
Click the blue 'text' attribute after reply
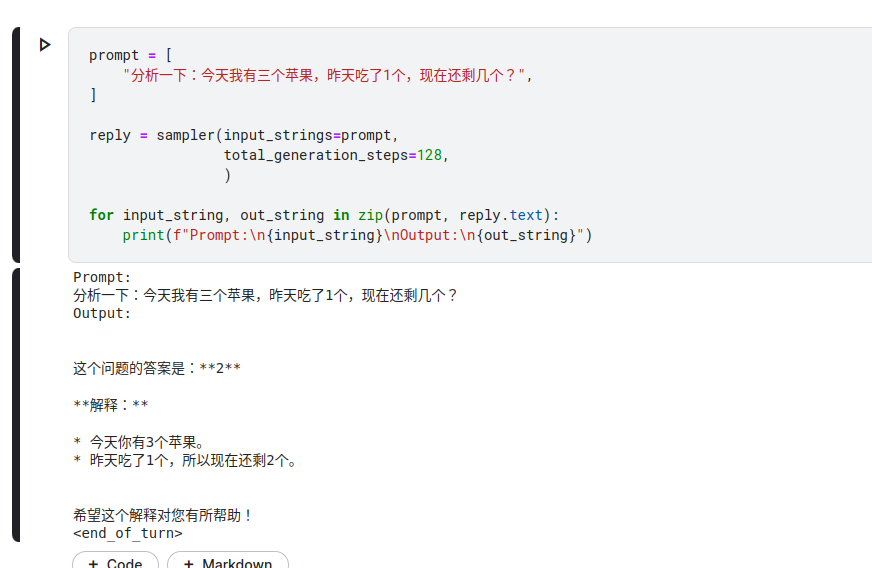[526, 215]
